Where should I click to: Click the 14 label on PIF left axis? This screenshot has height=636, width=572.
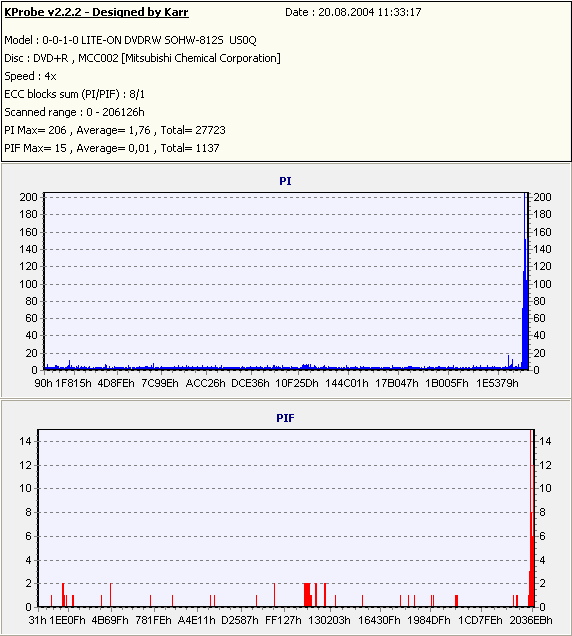coord(25,441)
